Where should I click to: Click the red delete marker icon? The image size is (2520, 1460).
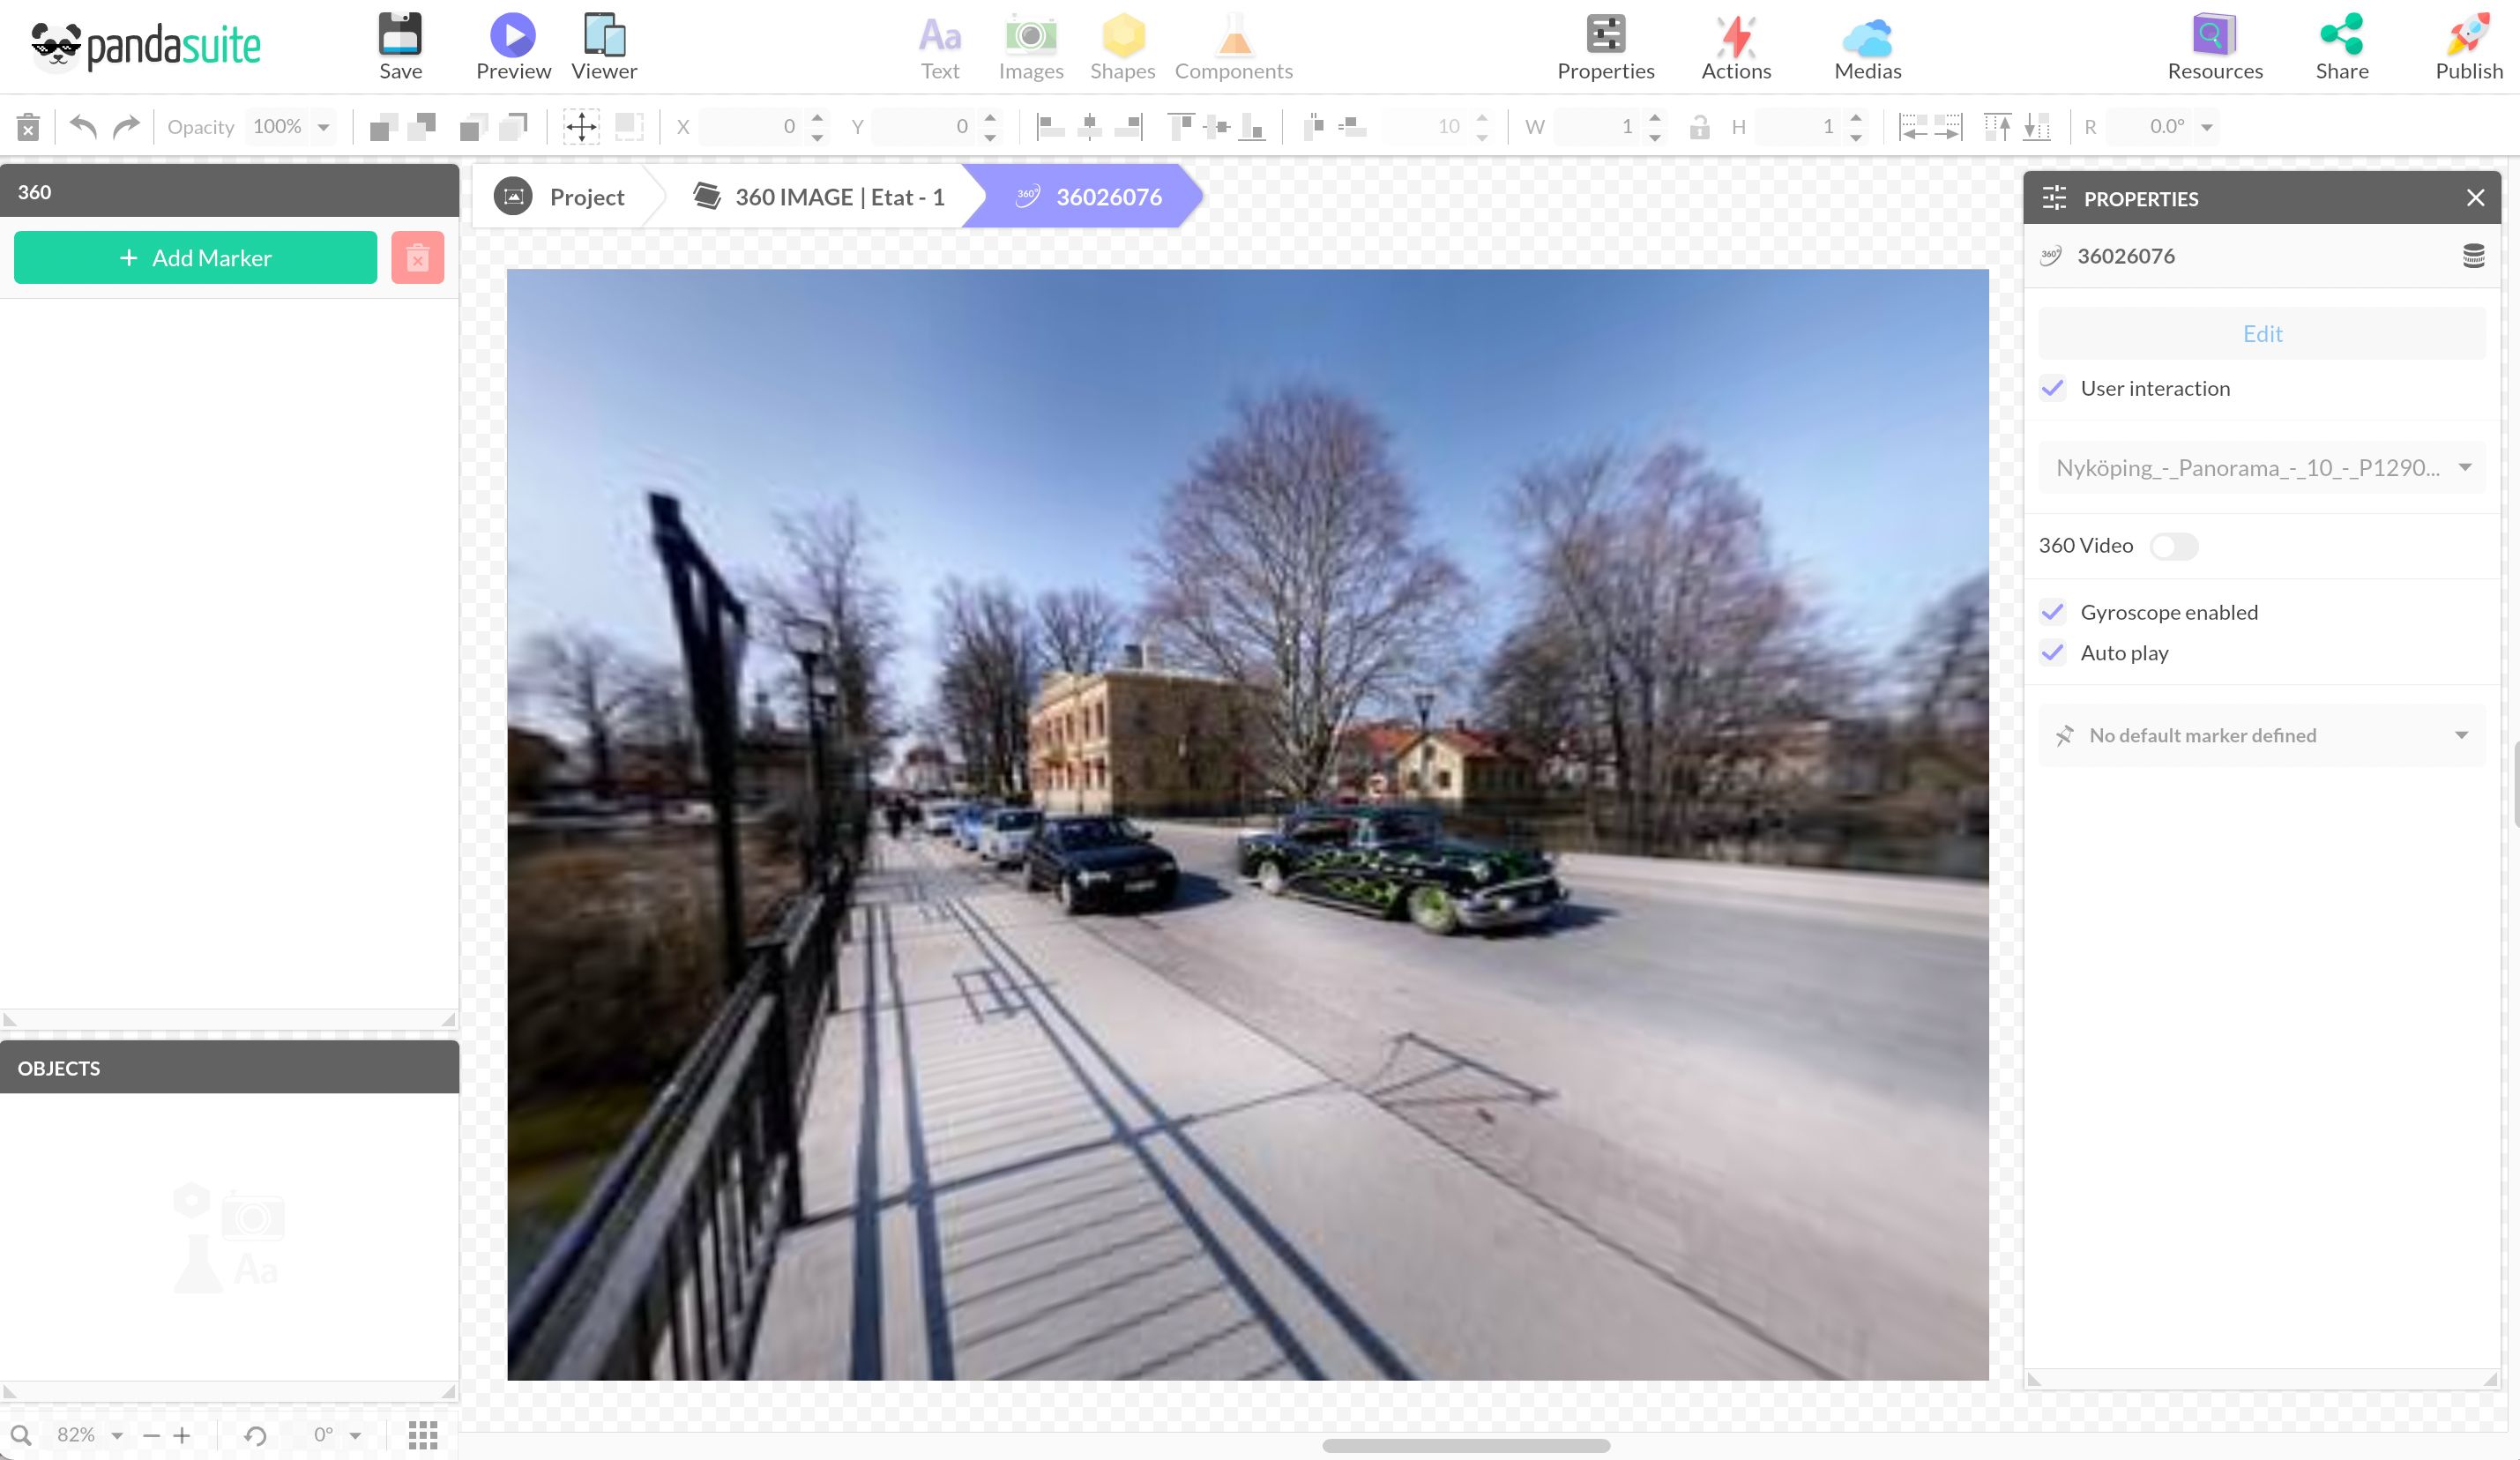(417, 258)
